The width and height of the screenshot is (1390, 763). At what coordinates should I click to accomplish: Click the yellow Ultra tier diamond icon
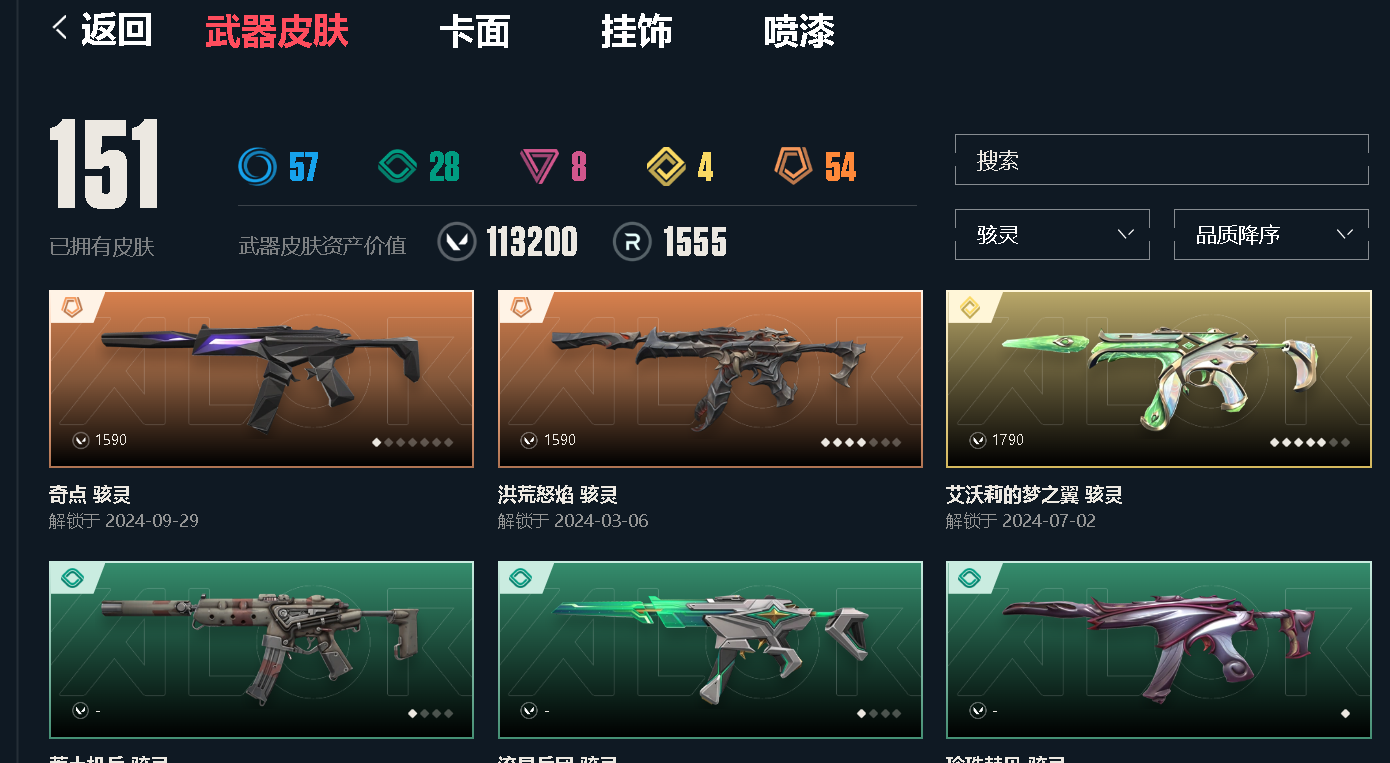(x=666, y=166)
